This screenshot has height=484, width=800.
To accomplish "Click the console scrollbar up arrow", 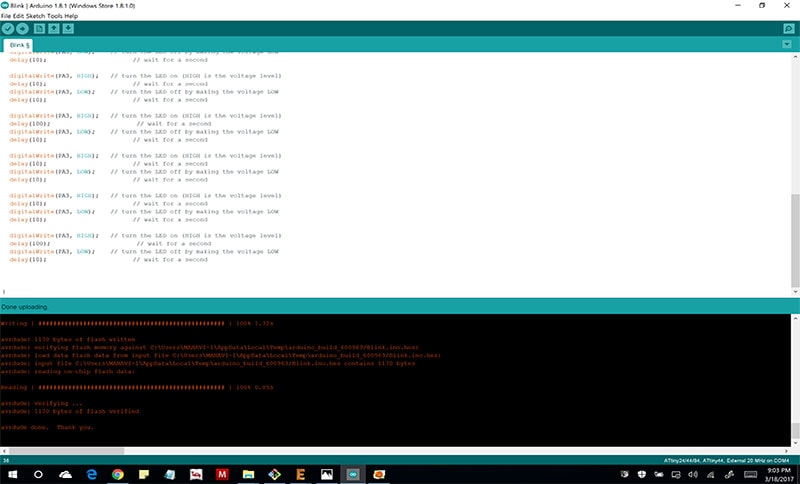I will (x=795, y=318).
